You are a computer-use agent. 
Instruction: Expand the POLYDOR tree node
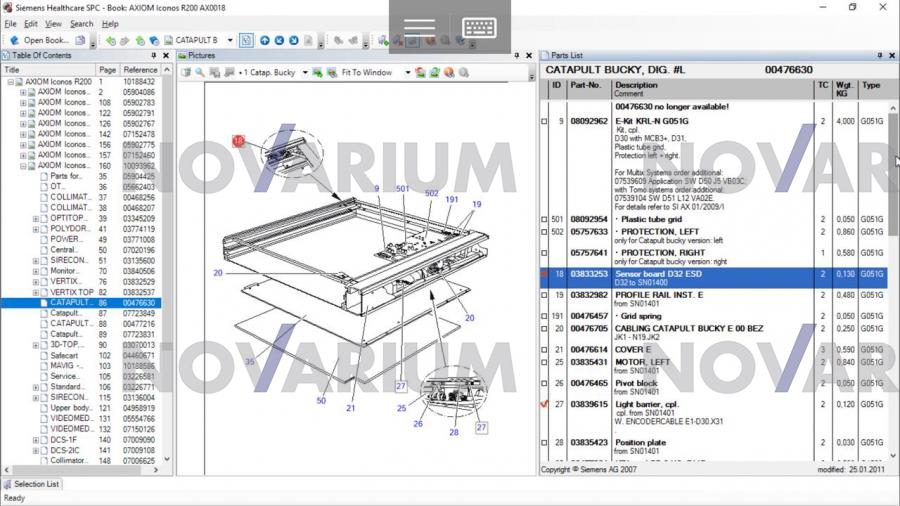(x=36, y=229)
